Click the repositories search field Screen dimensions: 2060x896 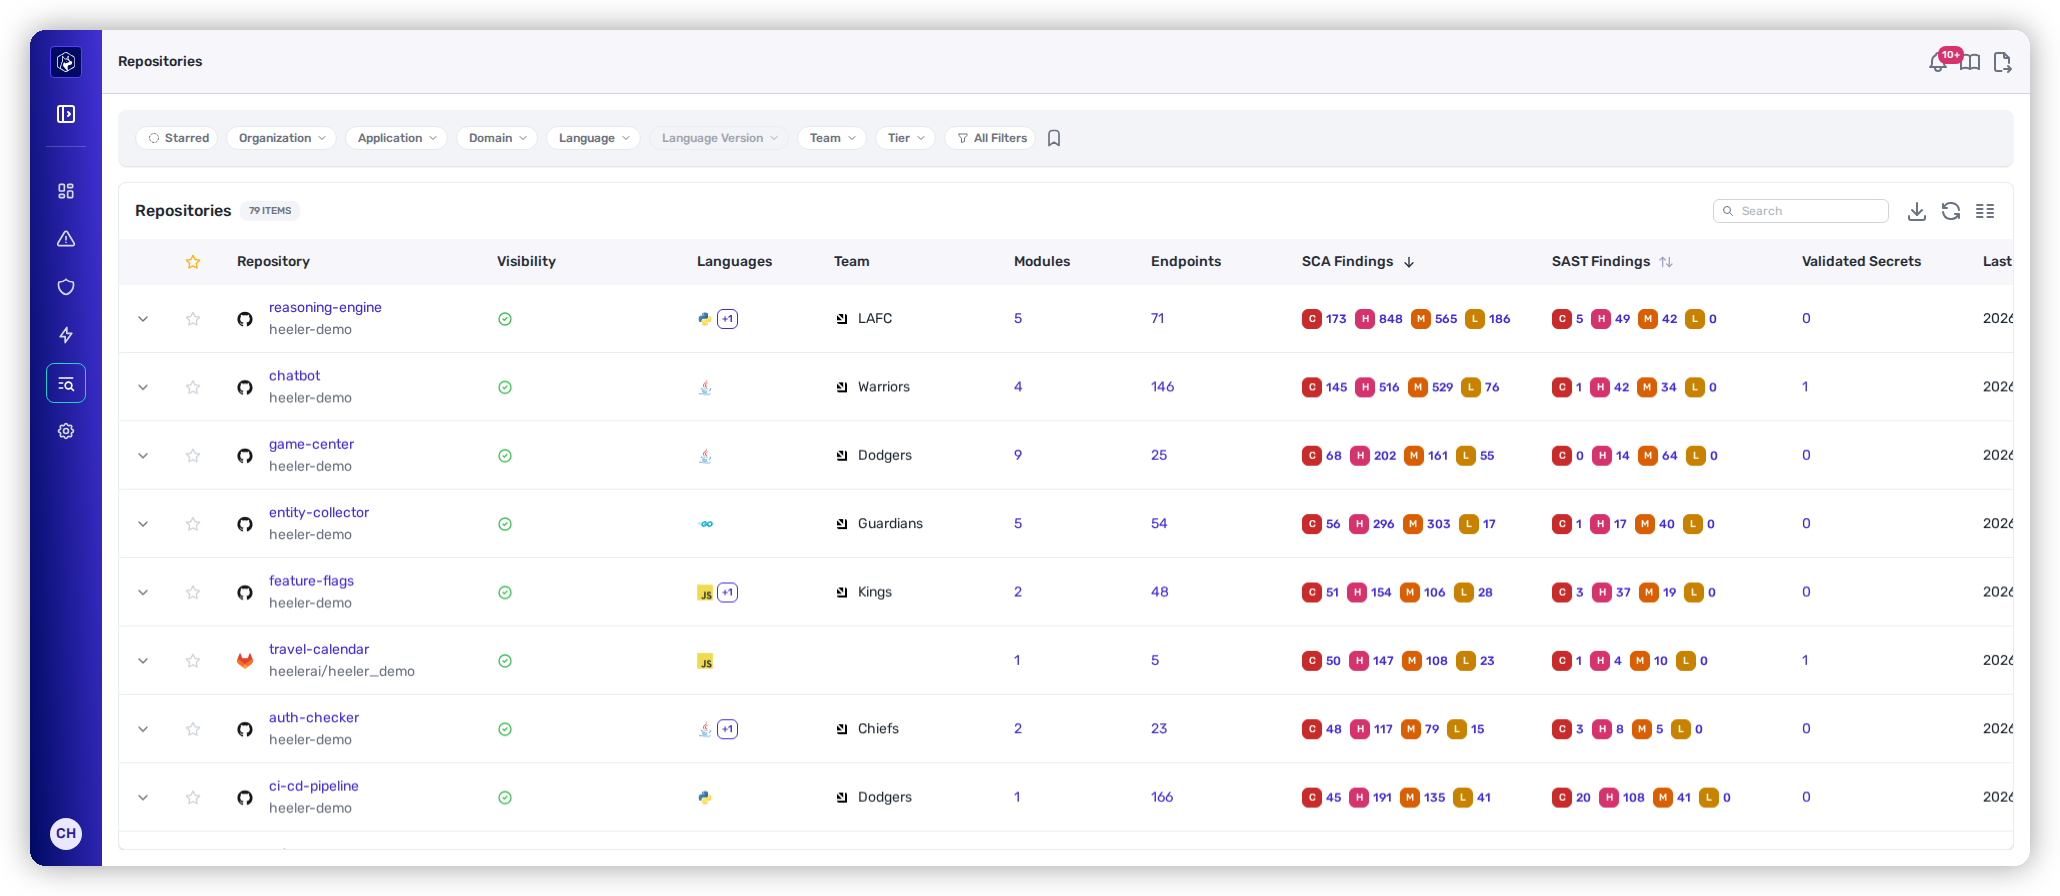(1801, 211)
